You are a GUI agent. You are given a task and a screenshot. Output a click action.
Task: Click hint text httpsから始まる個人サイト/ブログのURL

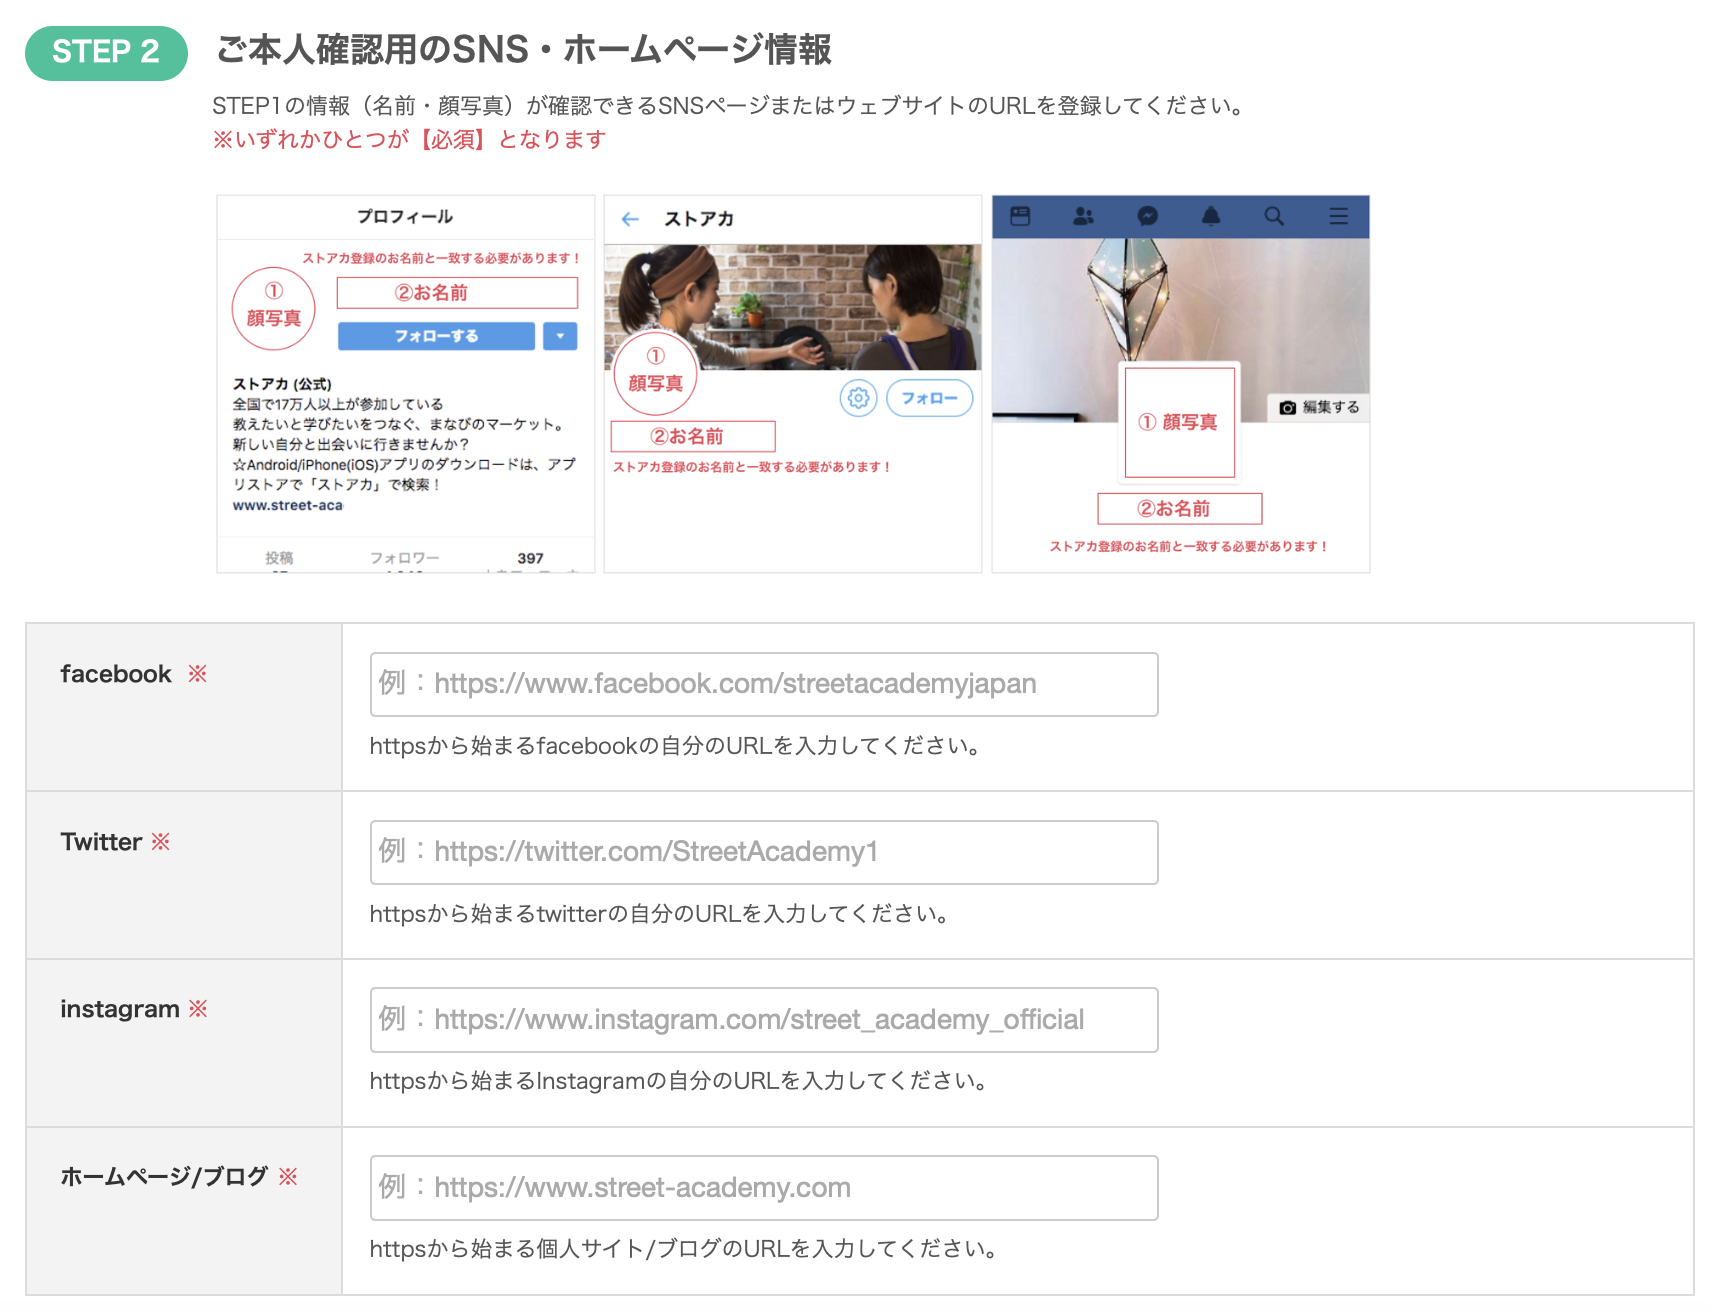[684, 1249]
